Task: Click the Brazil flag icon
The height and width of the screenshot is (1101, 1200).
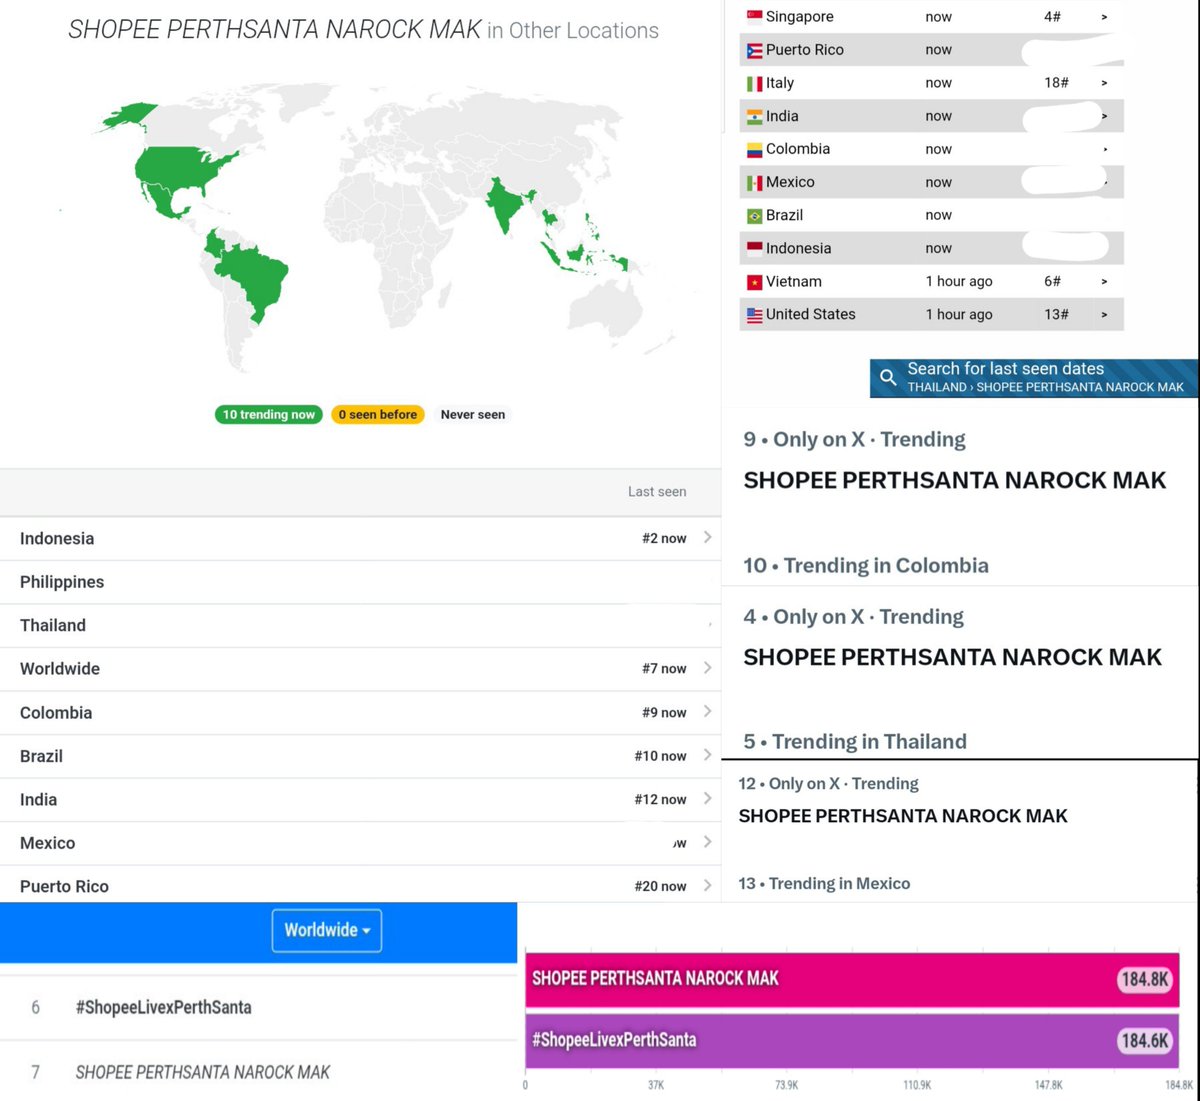Action: point(755,216)
